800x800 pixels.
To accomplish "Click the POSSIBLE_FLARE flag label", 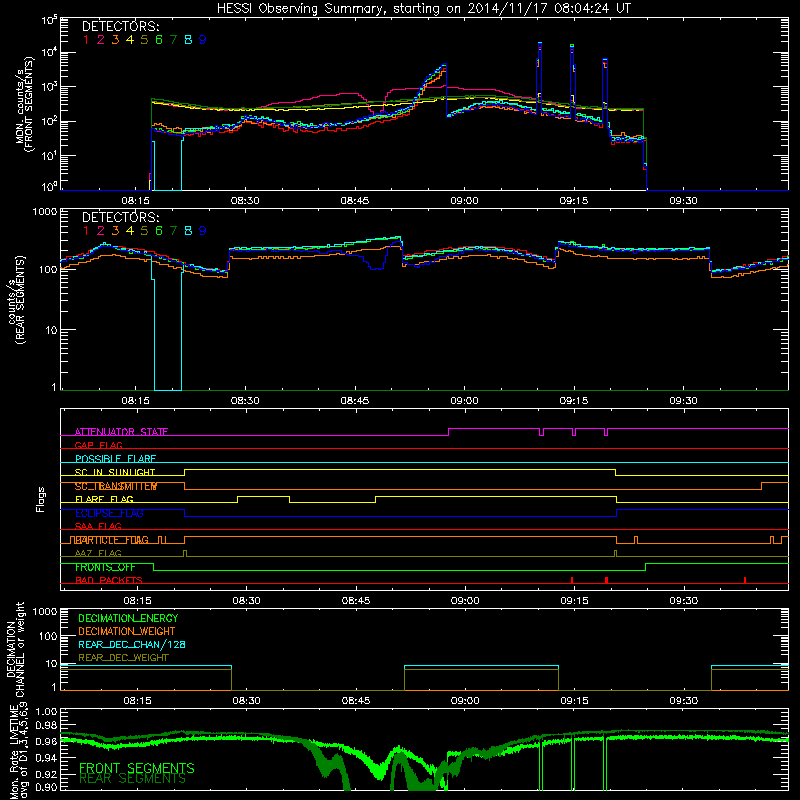I will pos(115,459).
